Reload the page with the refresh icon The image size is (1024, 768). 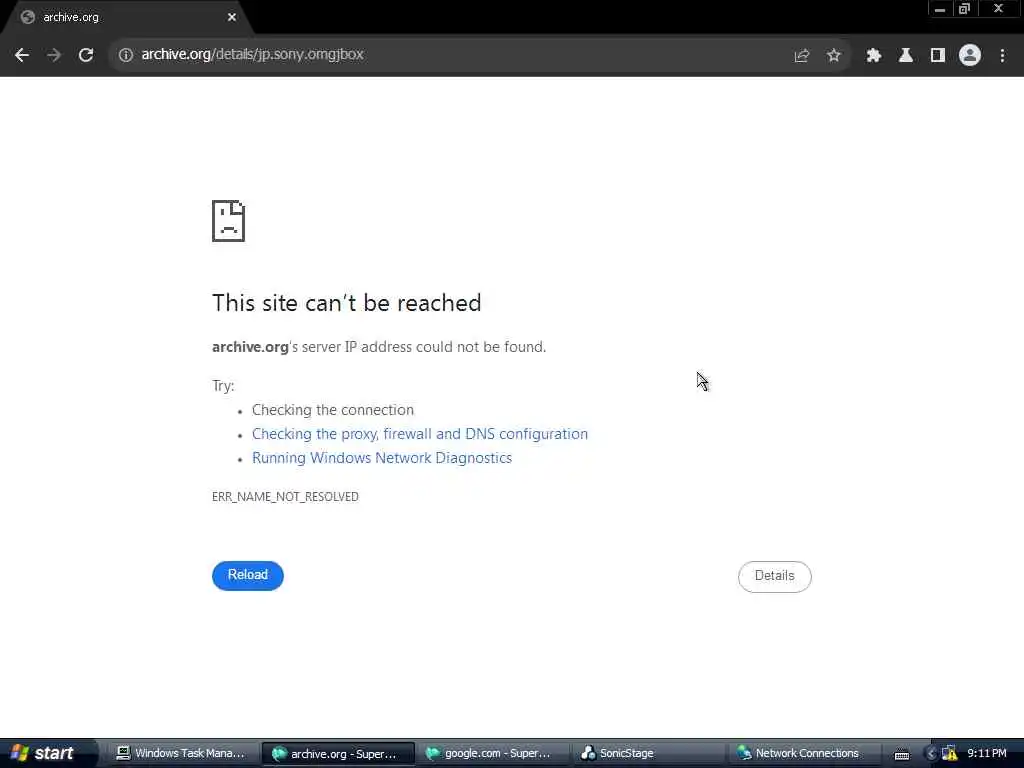pos(86,55)
